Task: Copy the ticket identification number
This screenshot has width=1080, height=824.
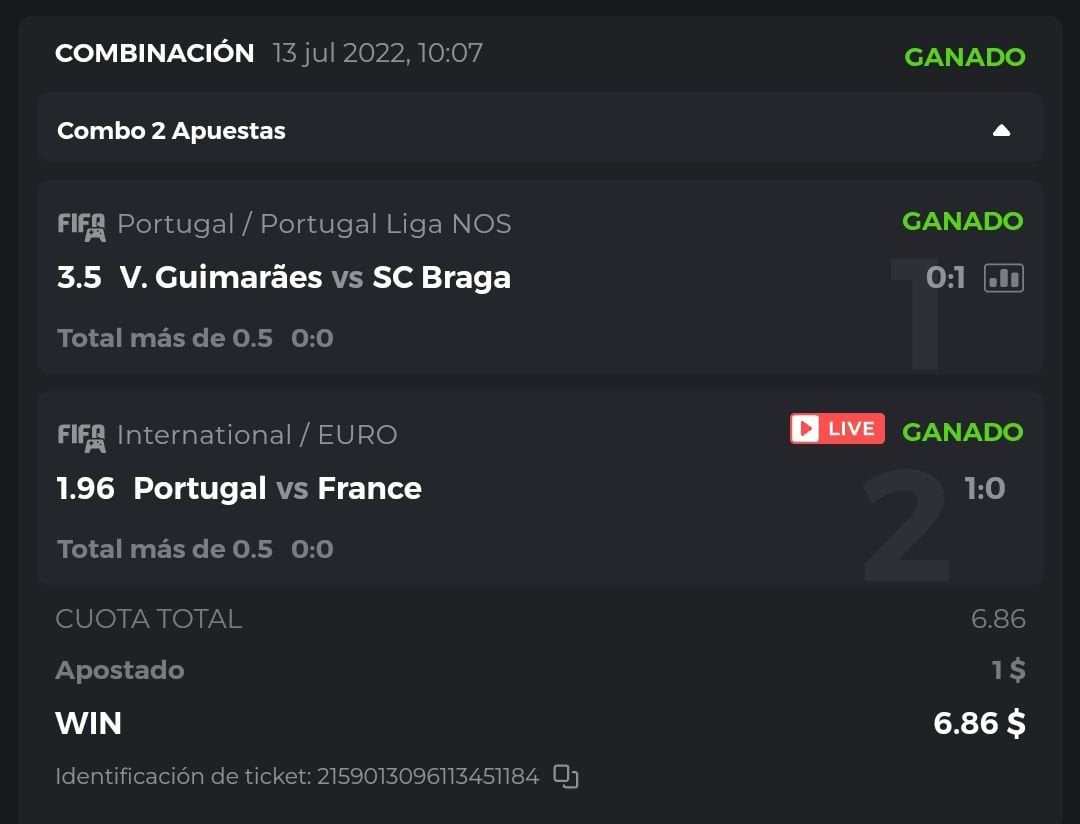Action: (x=566, y=776)
